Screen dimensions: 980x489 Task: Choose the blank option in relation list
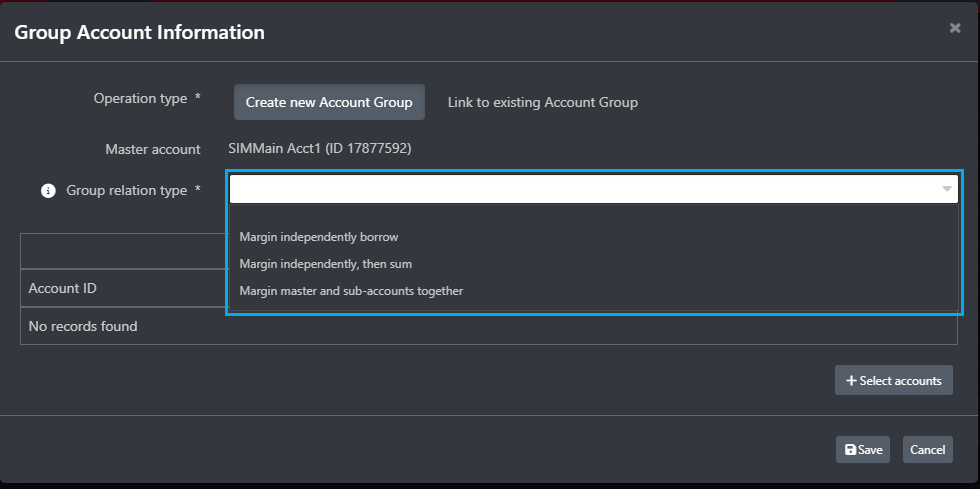click(593, 215)
